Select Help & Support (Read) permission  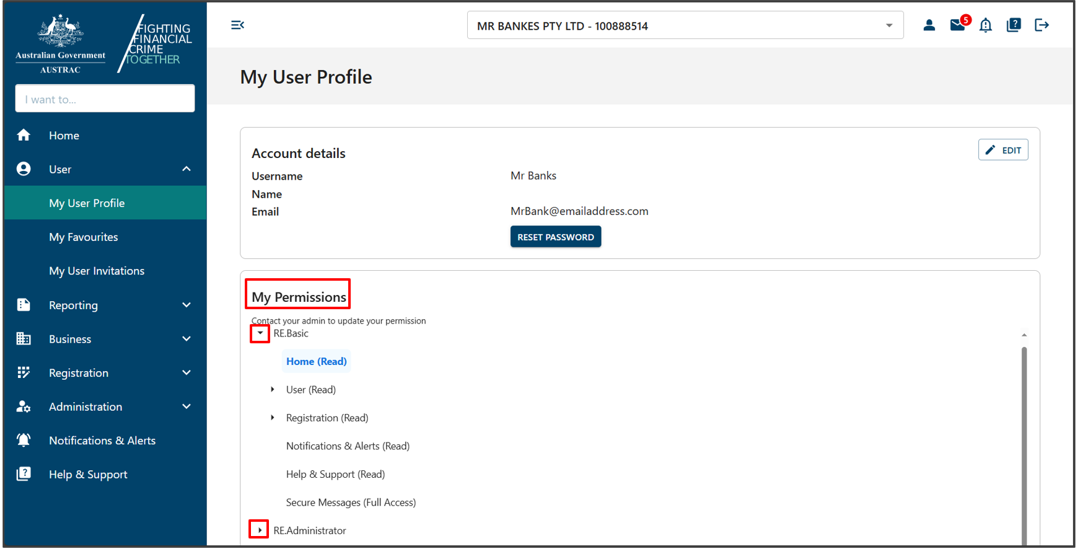pyautogui.click(x=335, y=474)
